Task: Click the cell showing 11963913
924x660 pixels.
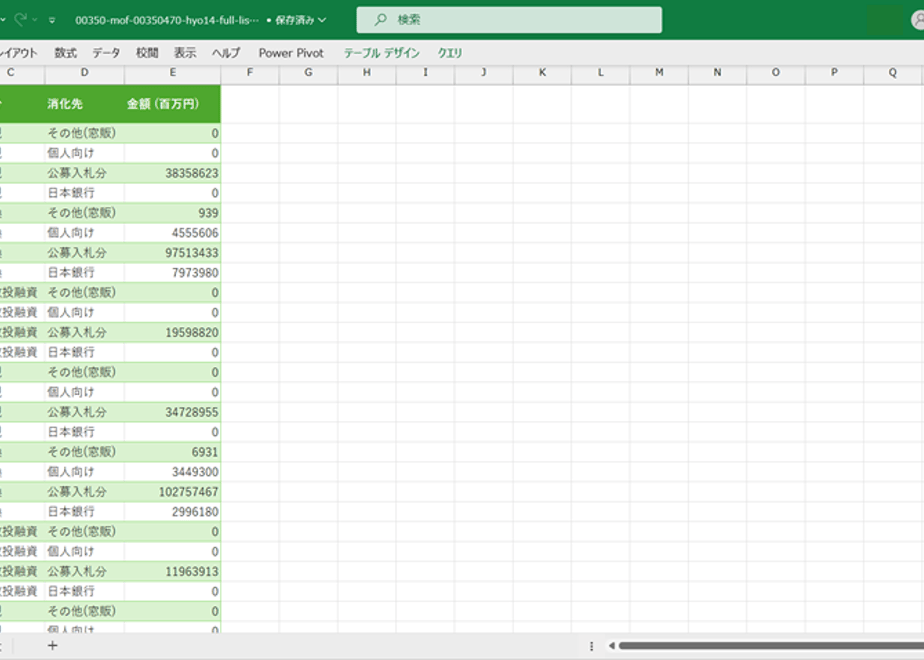Action: pyautogui.click(x=173, y=572)
